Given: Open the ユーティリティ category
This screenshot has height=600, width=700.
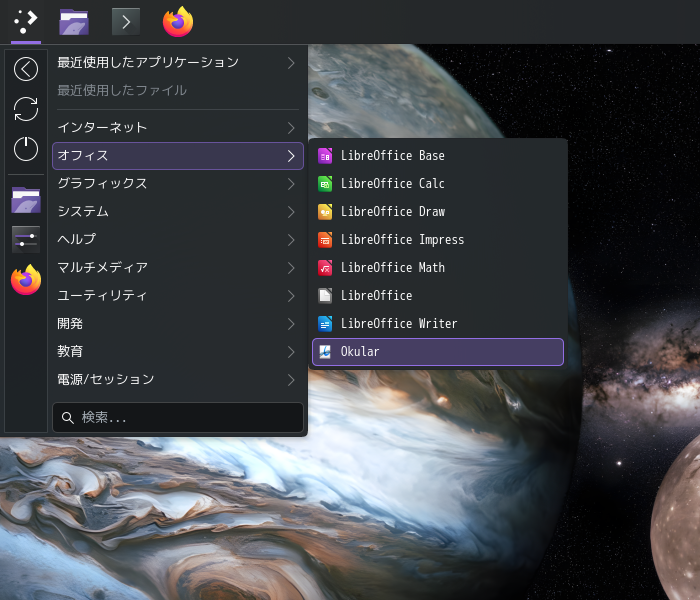Looking at the screenshot, I should [178, 296].
